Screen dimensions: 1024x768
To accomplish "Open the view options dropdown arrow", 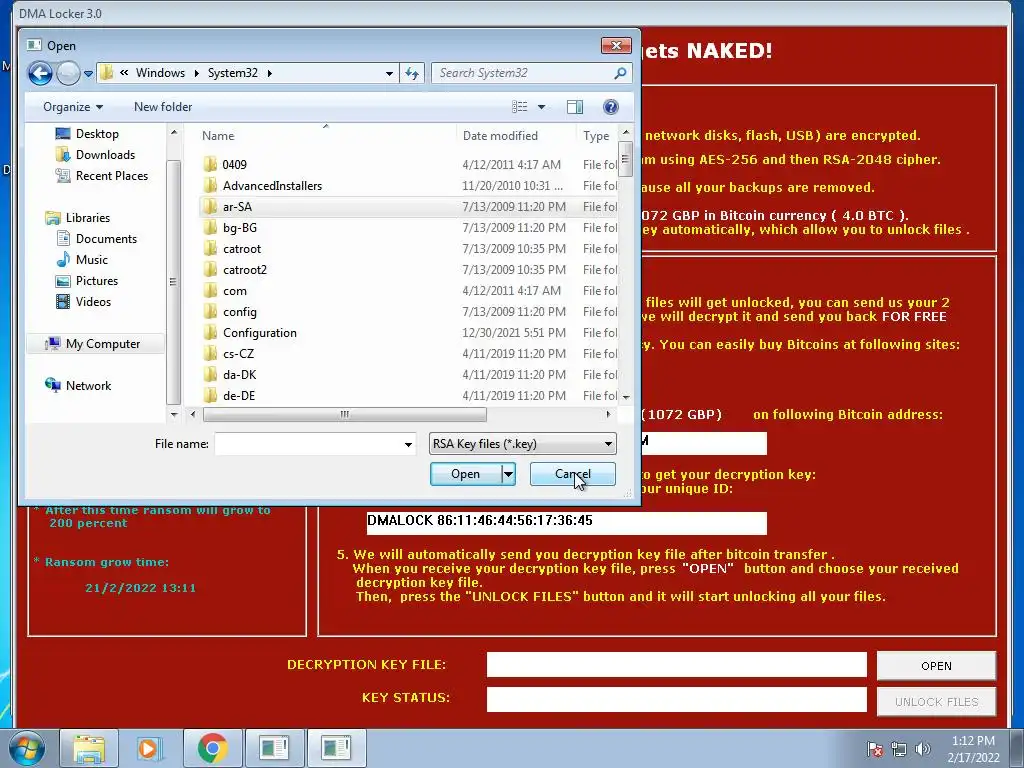I will (x=541, y=106).
